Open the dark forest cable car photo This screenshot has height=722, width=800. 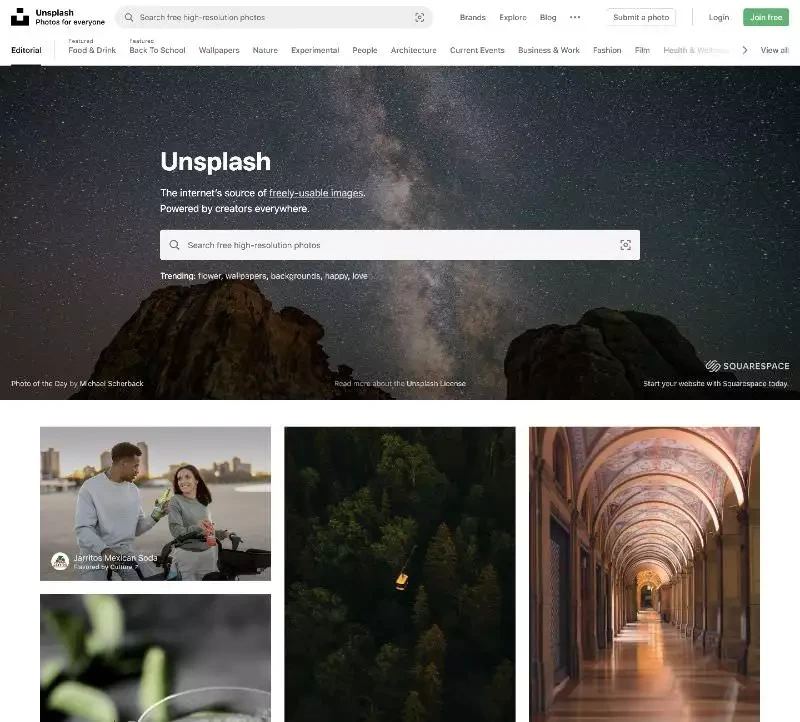[400, 575]
